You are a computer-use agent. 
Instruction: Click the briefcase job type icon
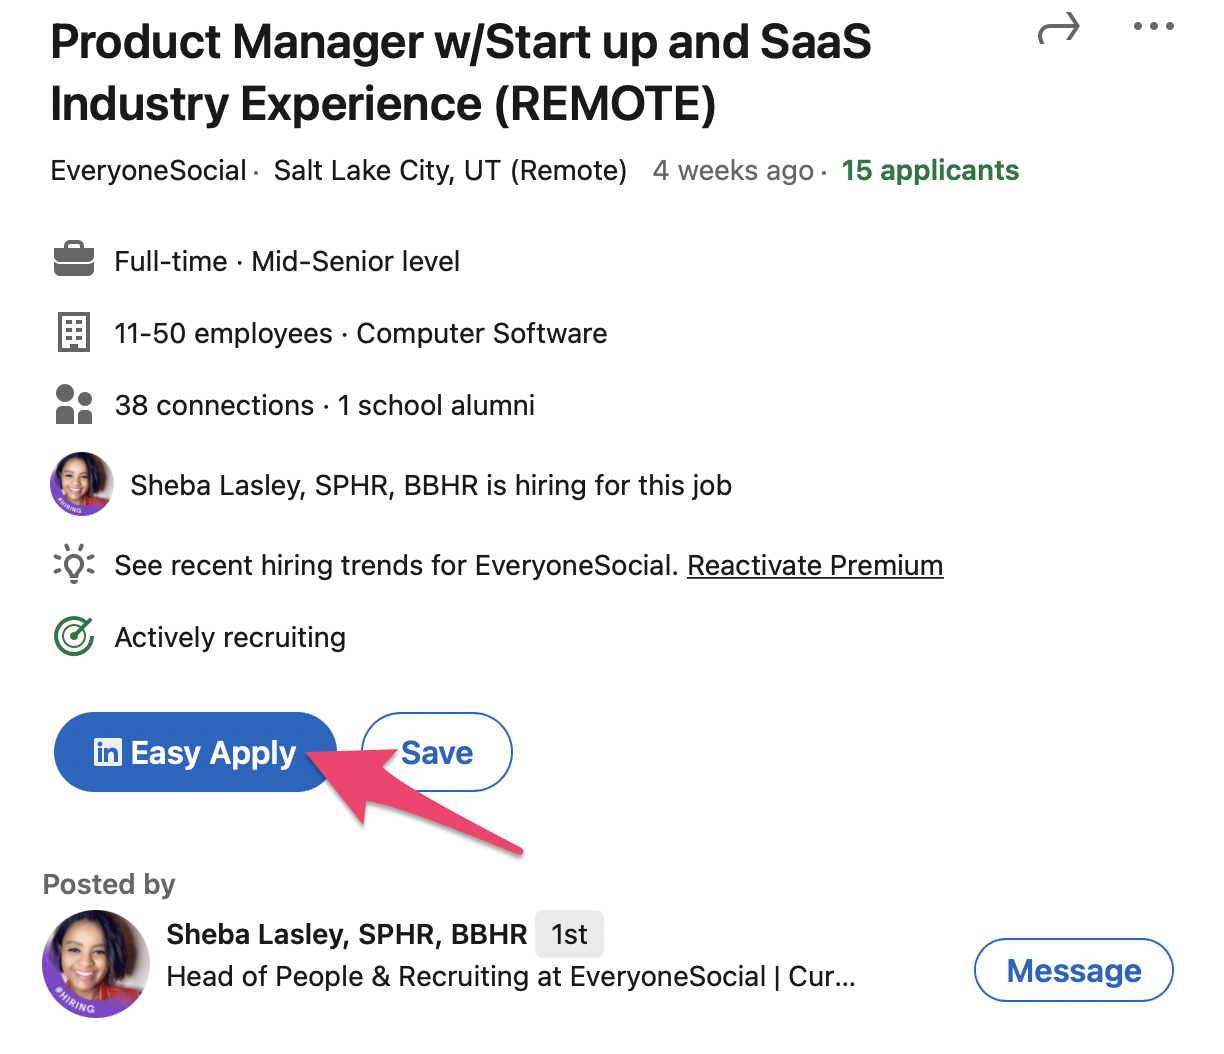(74, 259)
